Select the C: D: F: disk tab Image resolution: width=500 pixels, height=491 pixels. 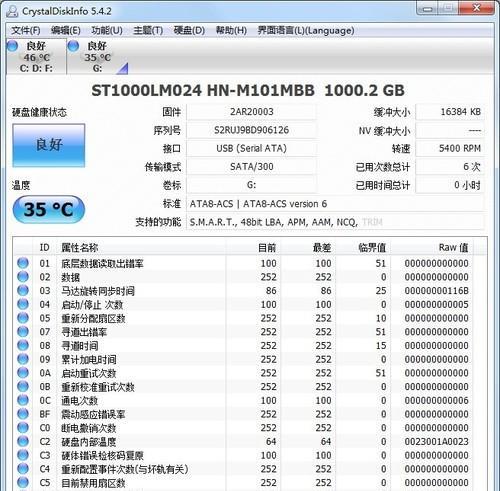(x=36, y=57)
